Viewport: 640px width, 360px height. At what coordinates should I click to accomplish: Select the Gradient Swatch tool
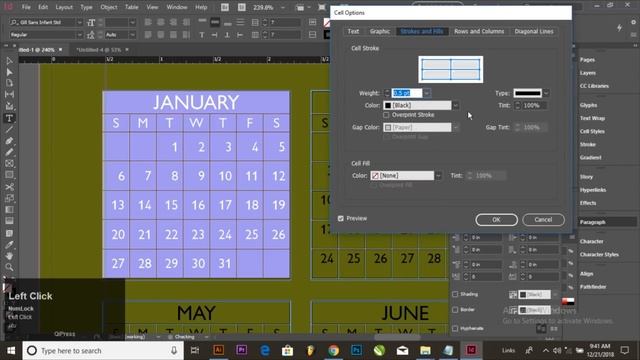coord(9,209)
